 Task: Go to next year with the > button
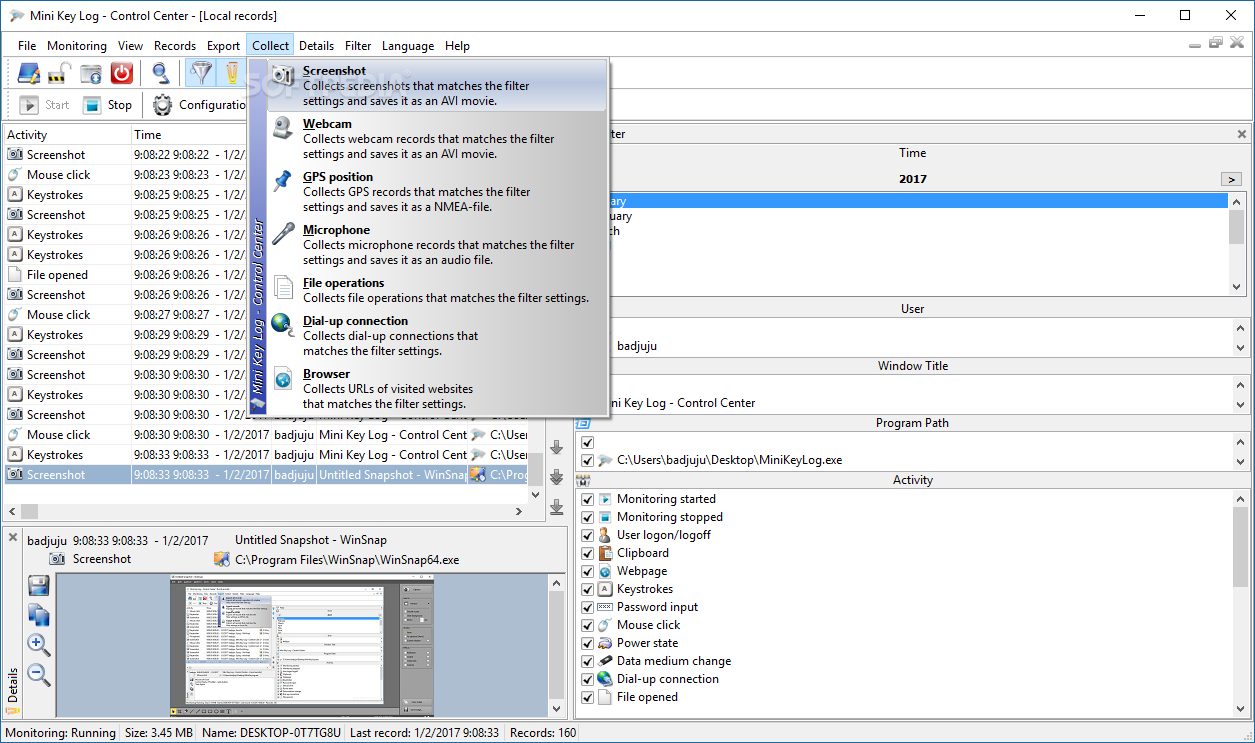click(1231, 179)
